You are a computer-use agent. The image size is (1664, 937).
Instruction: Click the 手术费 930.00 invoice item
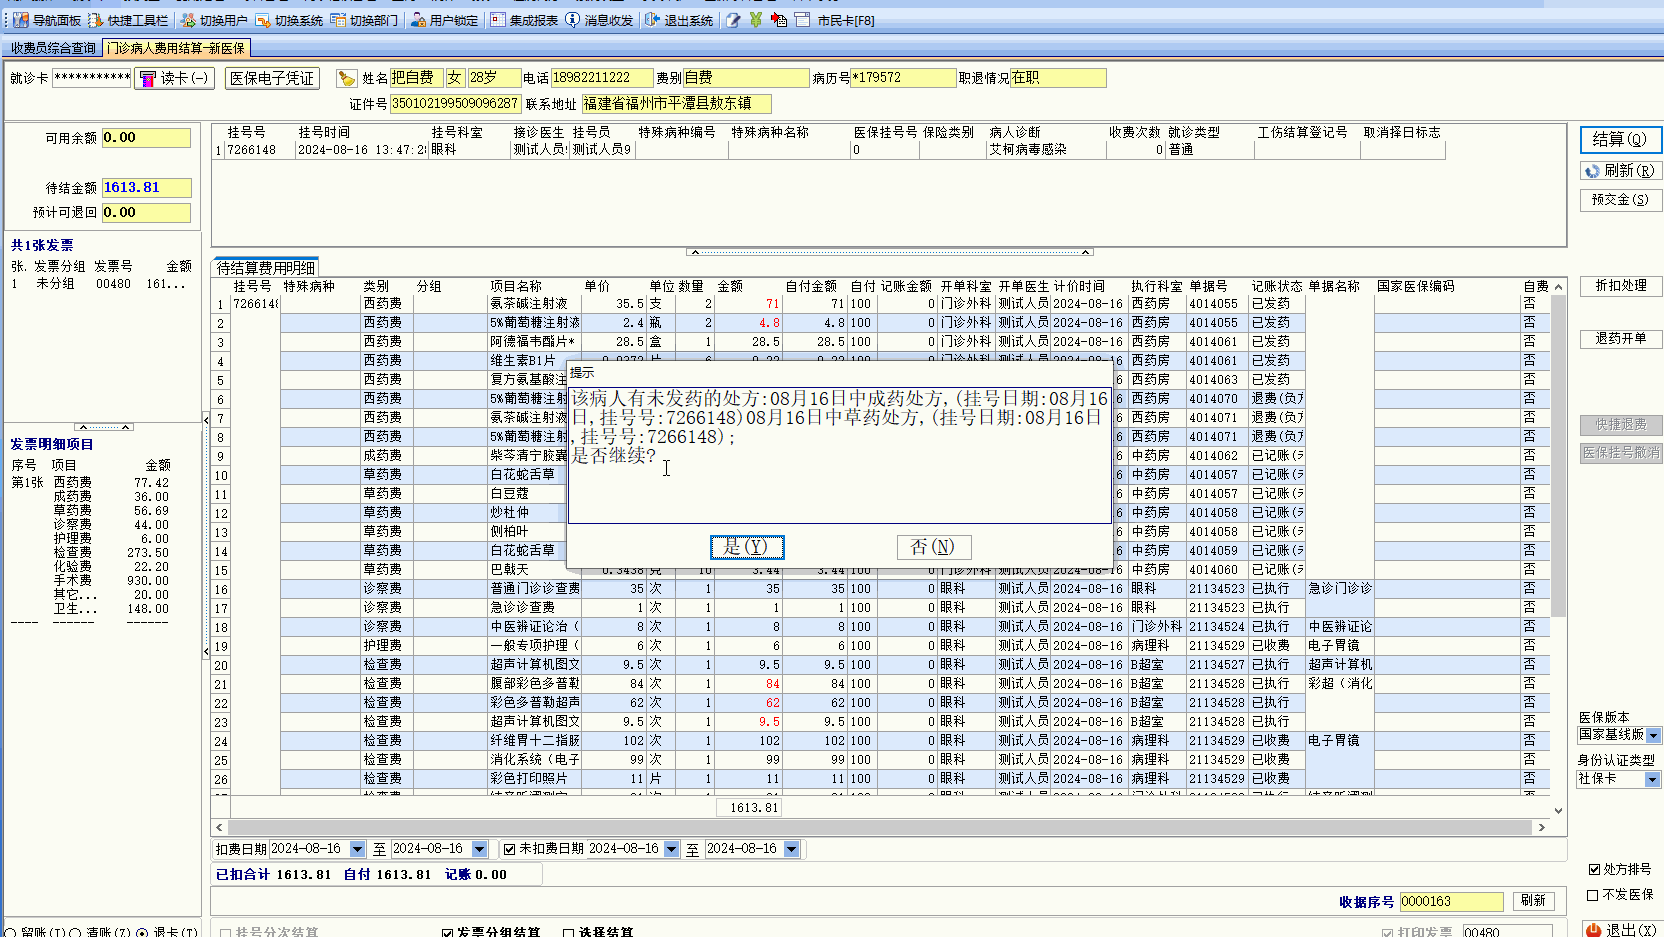pos(111,581)
